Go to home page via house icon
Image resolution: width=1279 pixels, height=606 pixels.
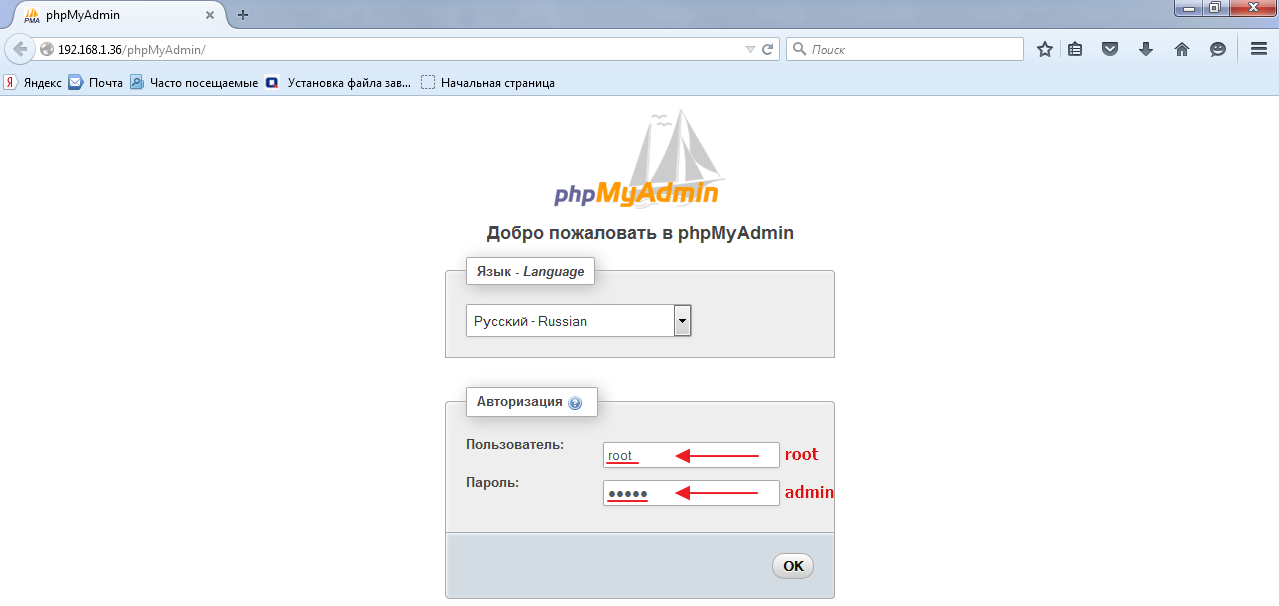pos(1182,49)
